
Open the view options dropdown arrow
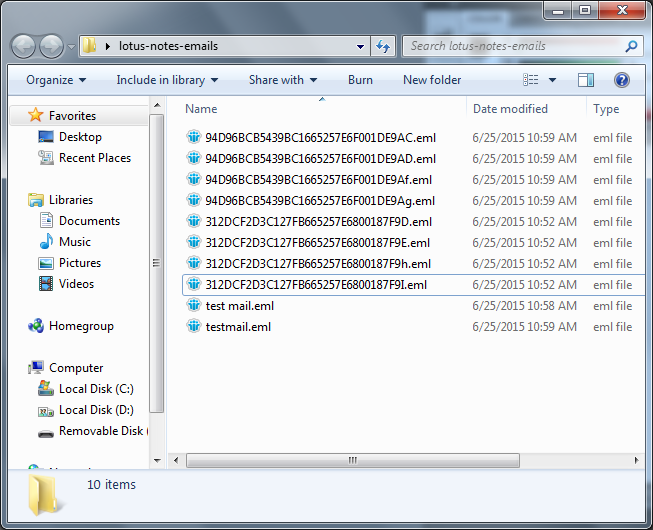click(552, 80)
